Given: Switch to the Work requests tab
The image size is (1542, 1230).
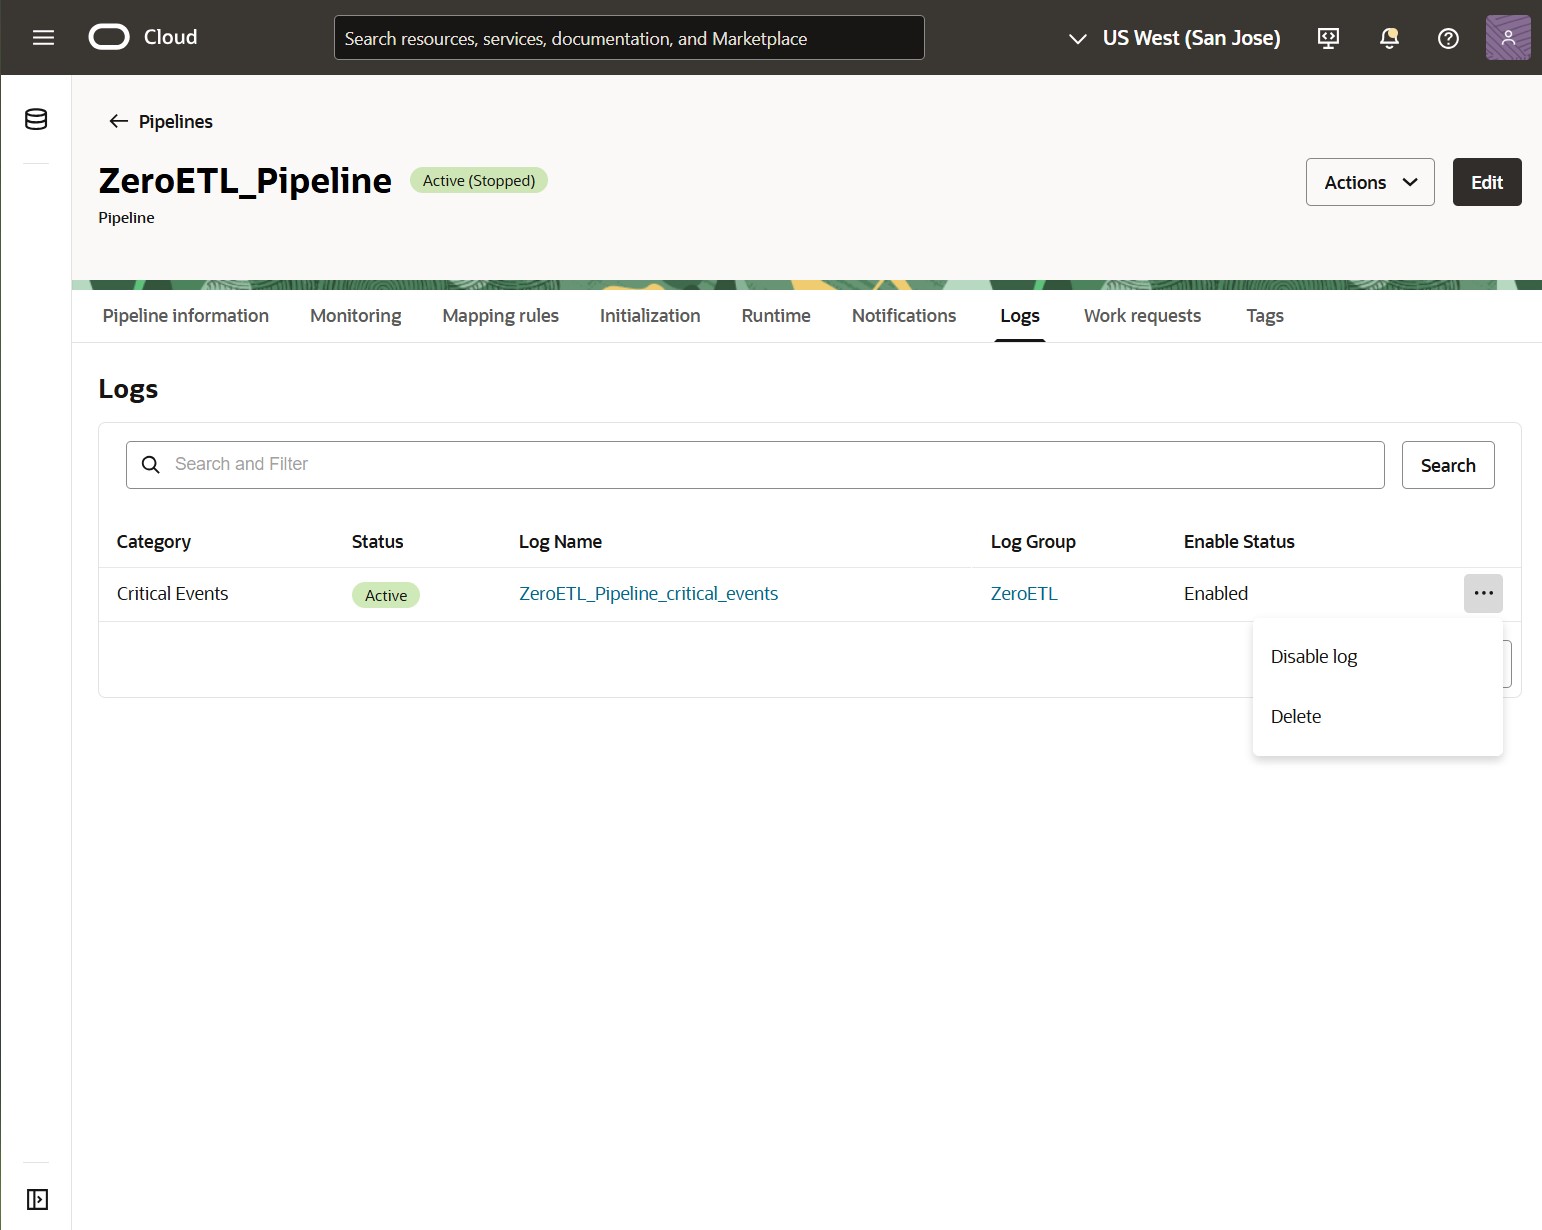Looking at the screenshot, I should (1142, 315).
